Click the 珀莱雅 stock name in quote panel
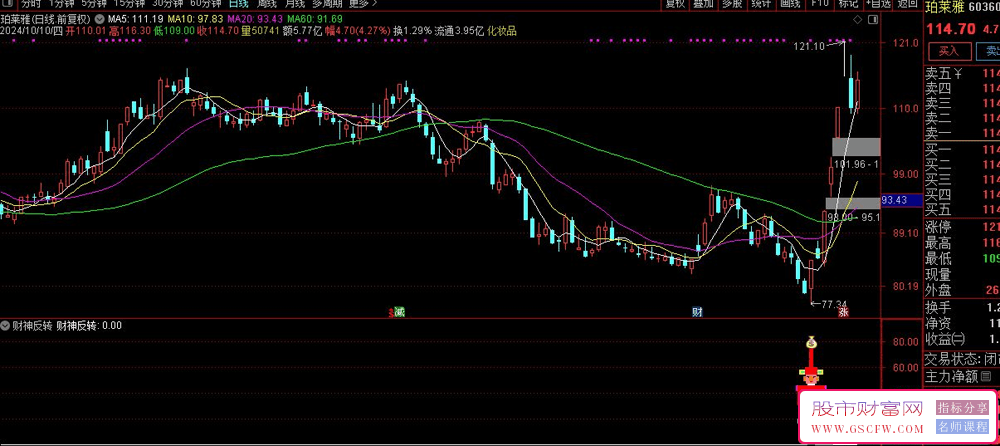The width and height of the screenshot is (1000, 446). click(x=944, y=7)
